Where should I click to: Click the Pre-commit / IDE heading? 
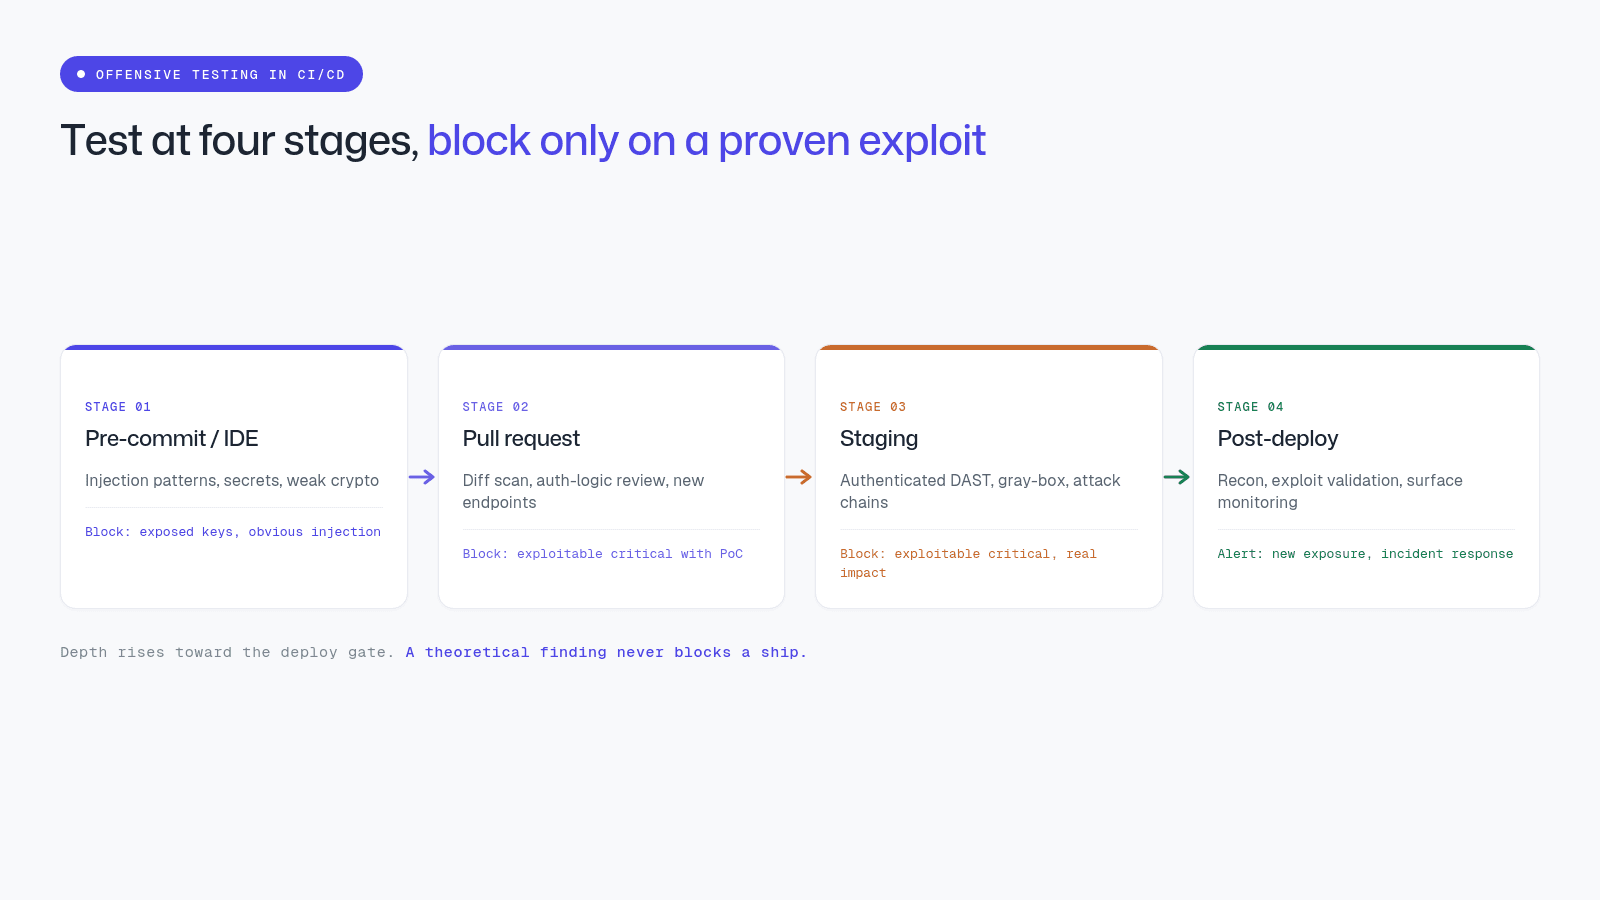[x=172, y=438]
